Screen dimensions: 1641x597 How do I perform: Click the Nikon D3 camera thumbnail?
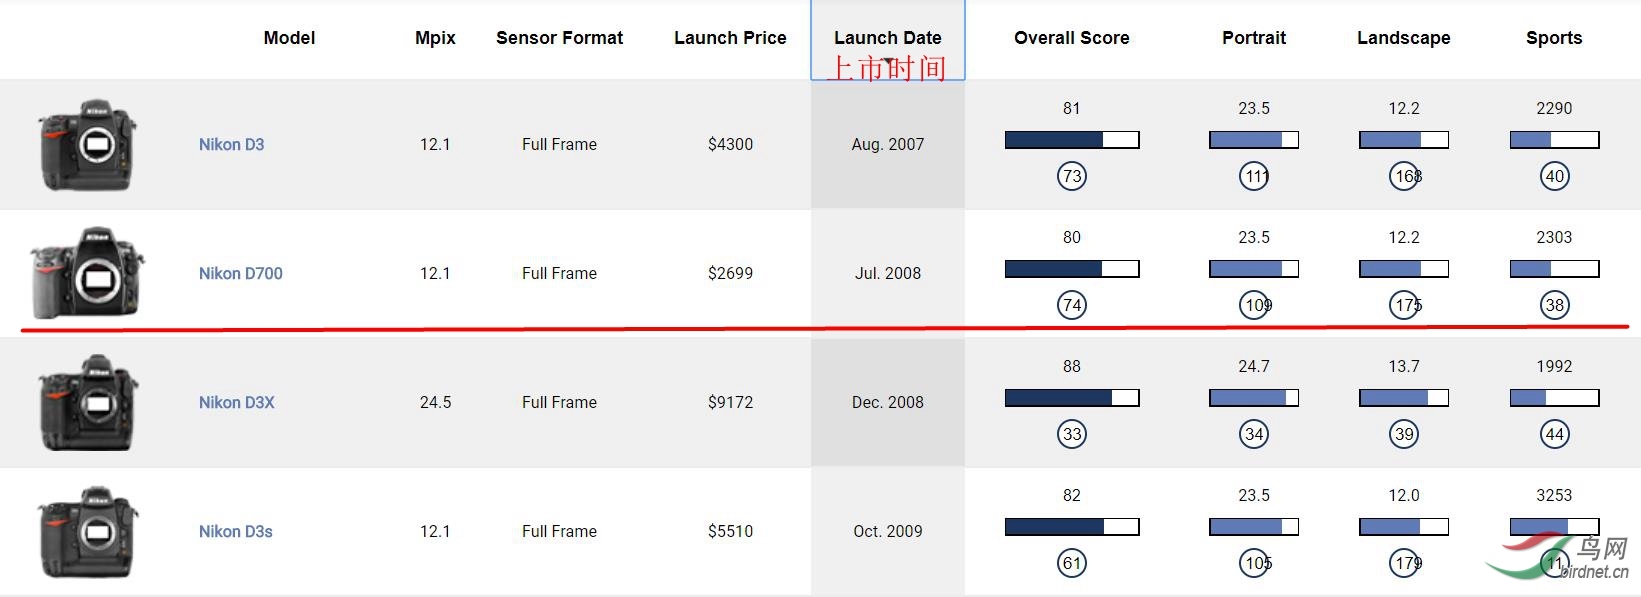pos(88,145)
